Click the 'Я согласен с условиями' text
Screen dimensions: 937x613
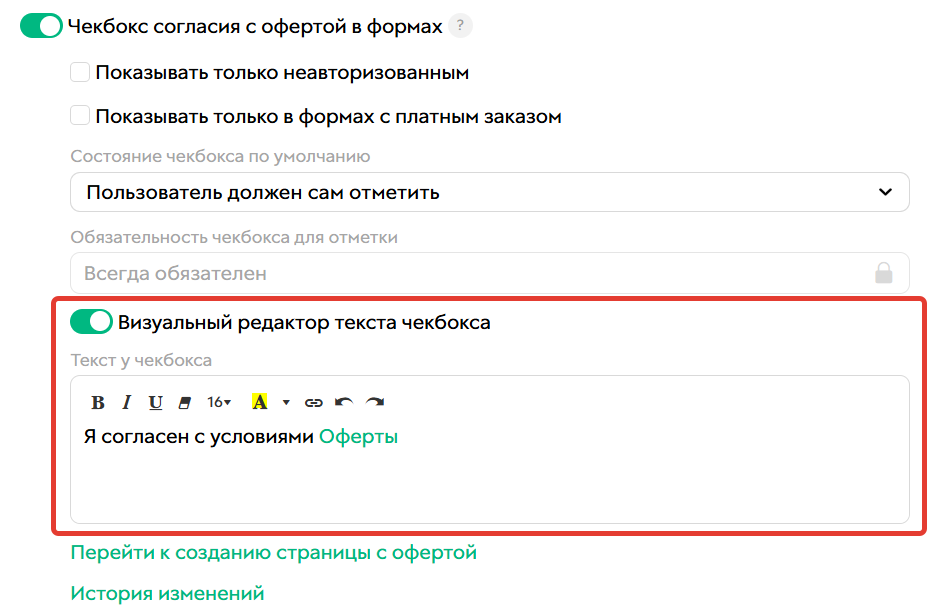pos(198,437)
